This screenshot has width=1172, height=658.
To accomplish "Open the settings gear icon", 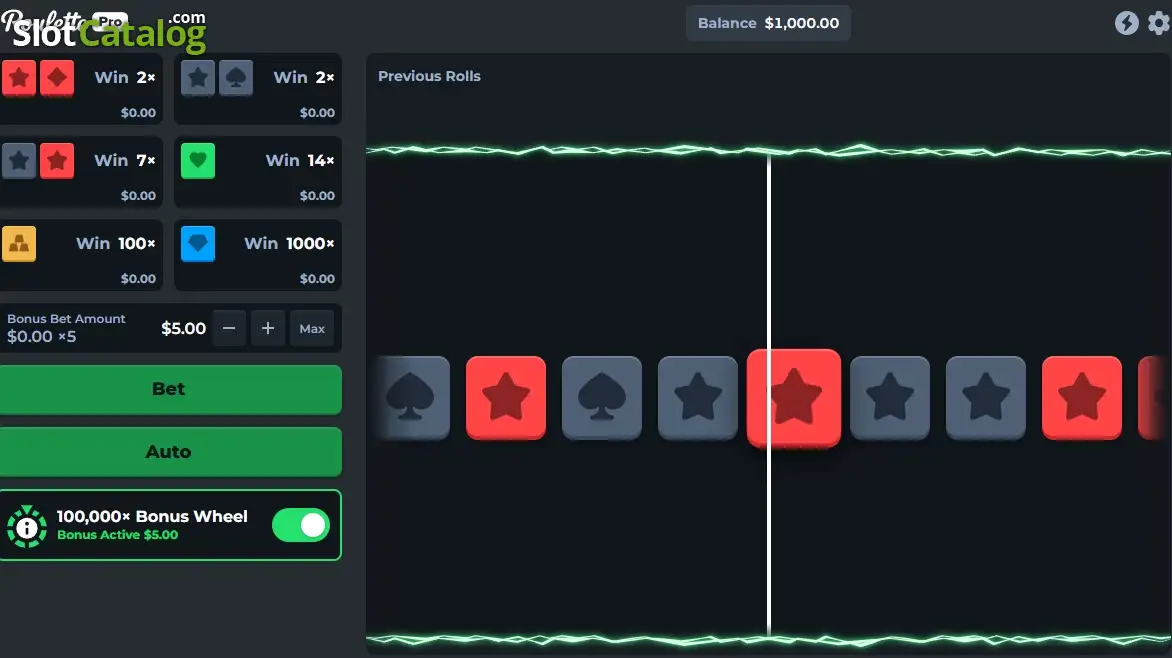I will 1159,23.
